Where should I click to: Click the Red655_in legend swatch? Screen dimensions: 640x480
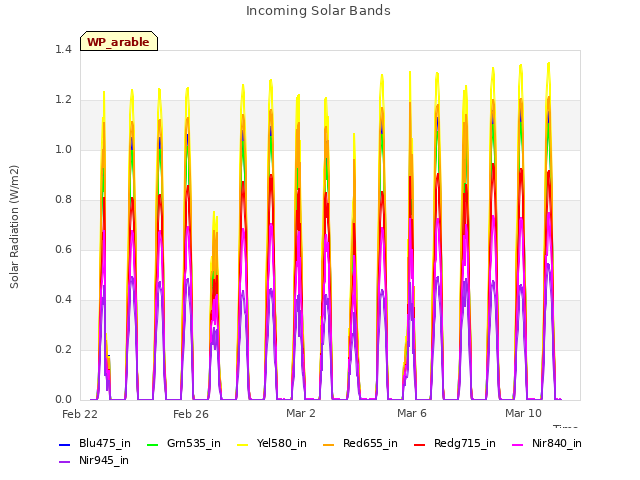329,444
